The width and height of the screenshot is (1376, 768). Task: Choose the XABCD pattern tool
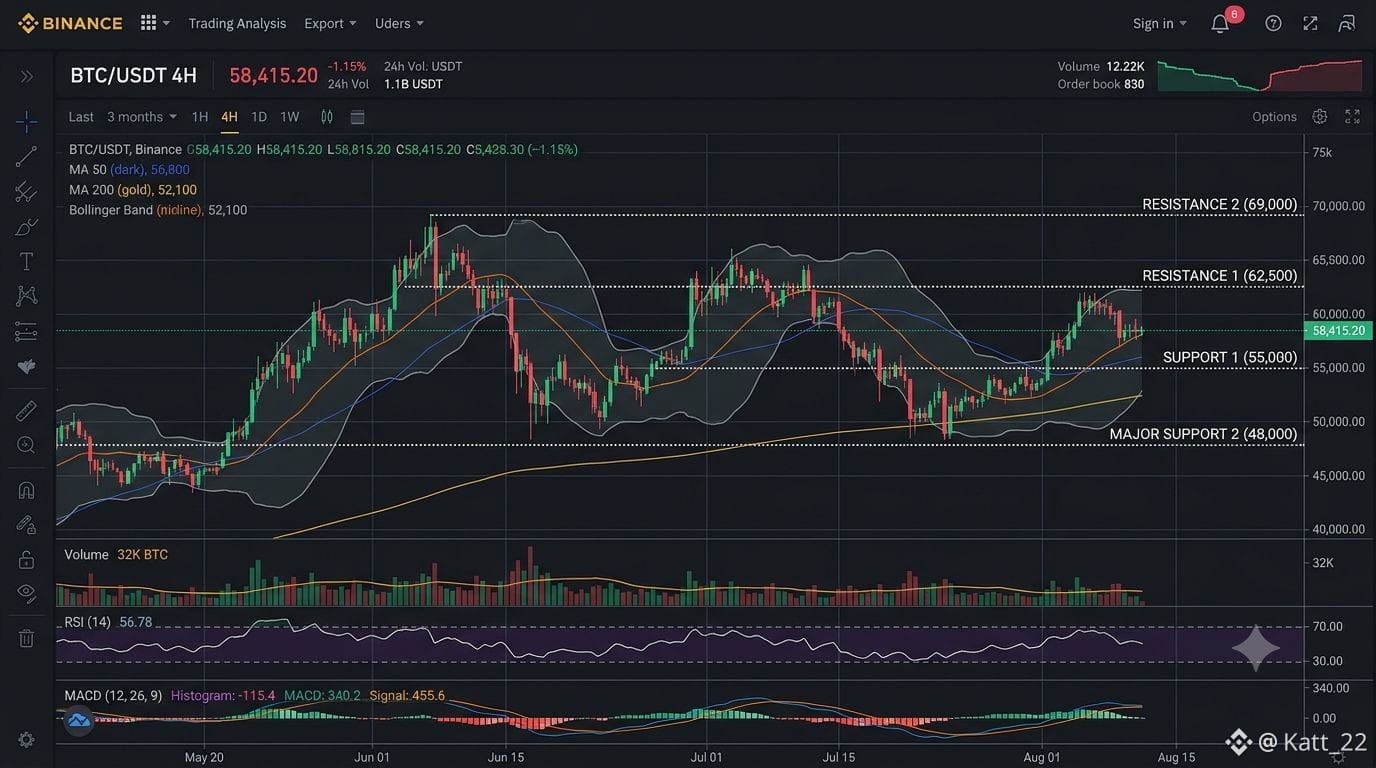coord(26,296)
